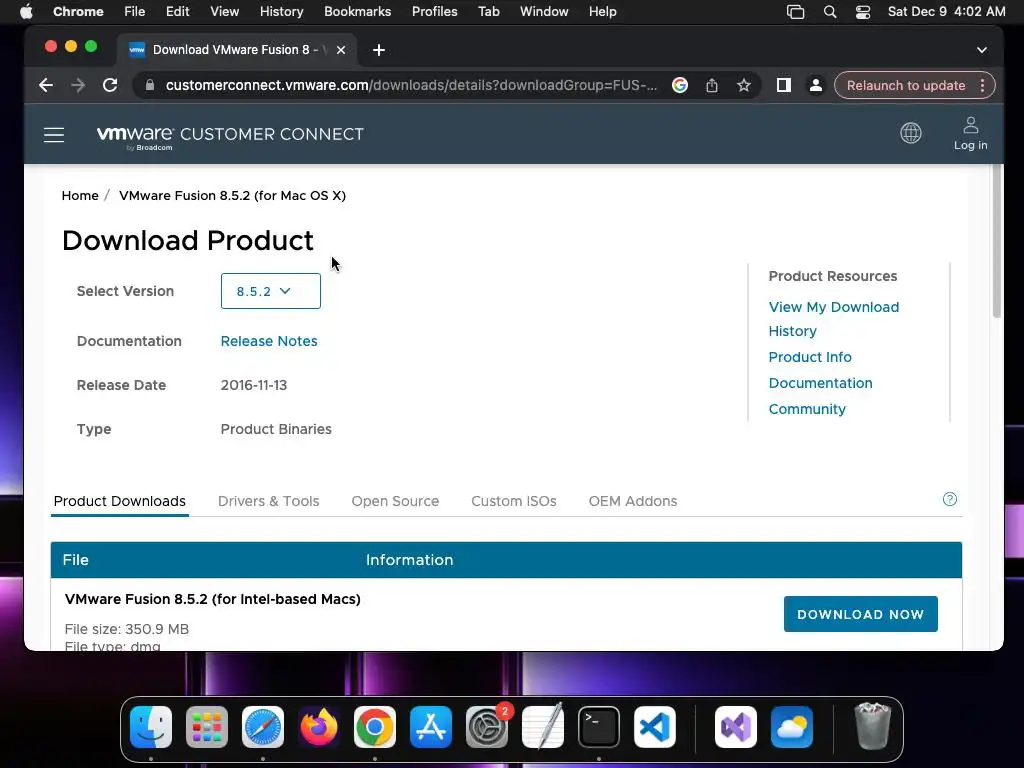1024x768 pixels.
Task: Go back with the browser back arrow
Action: pyautogui.click(x=46, y=86)
